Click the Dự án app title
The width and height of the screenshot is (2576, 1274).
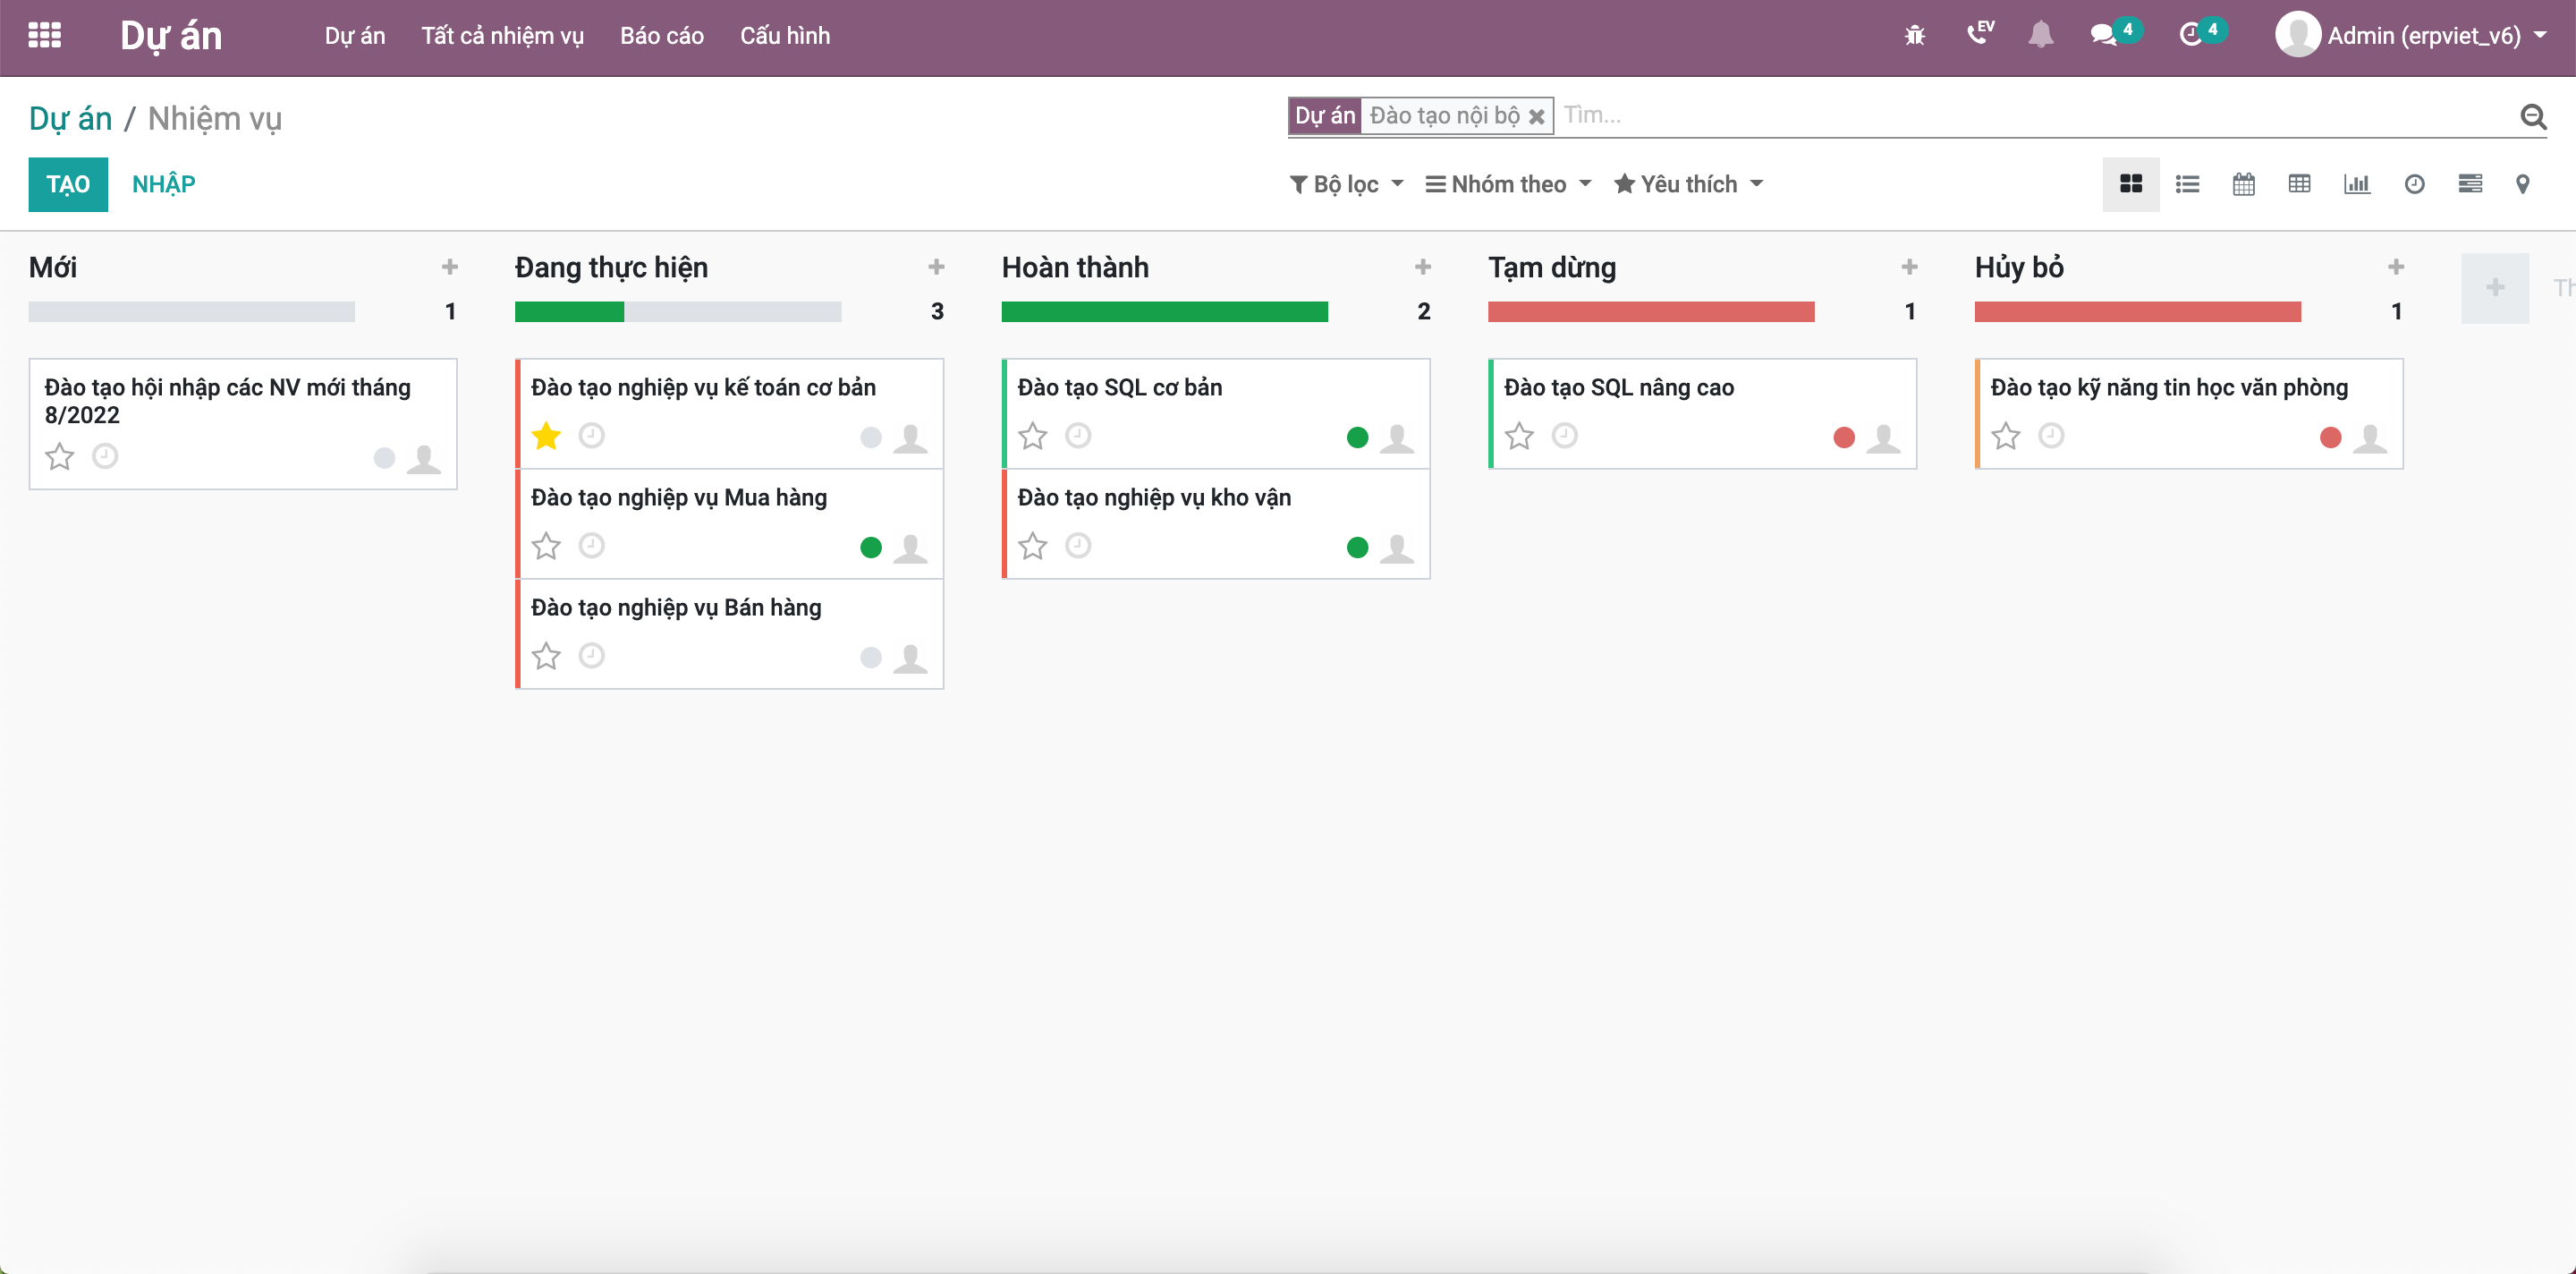171,36
